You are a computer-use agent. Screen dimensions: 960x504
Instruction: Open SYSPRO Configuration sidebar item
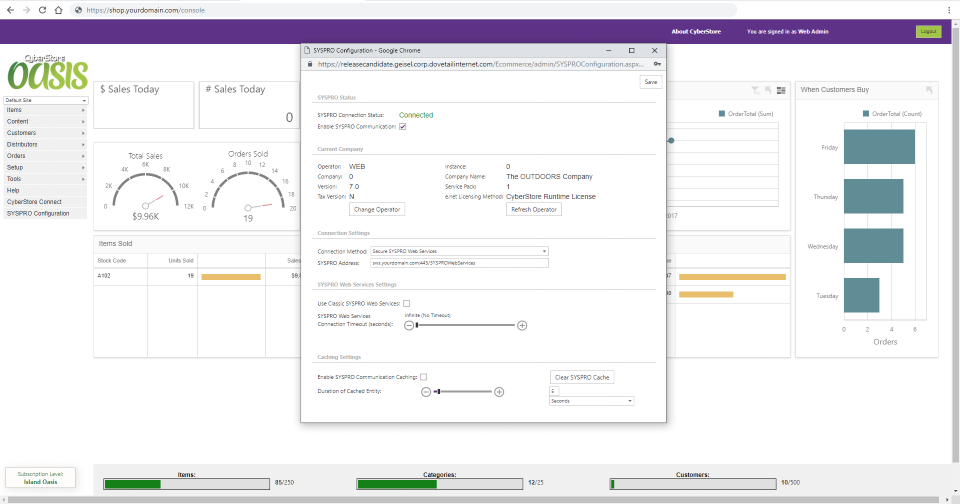pos(45,214)
